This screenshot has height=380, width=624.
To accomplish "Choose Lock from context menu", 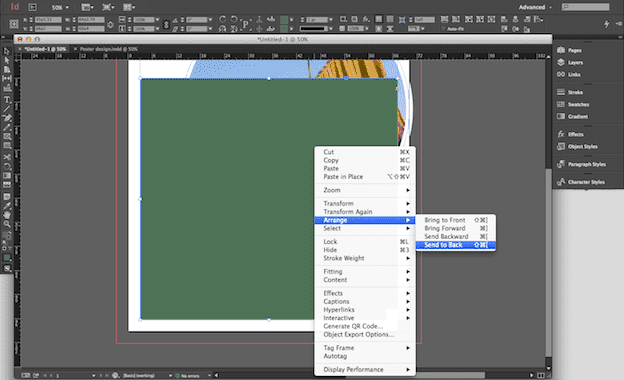I will [365, 242].
